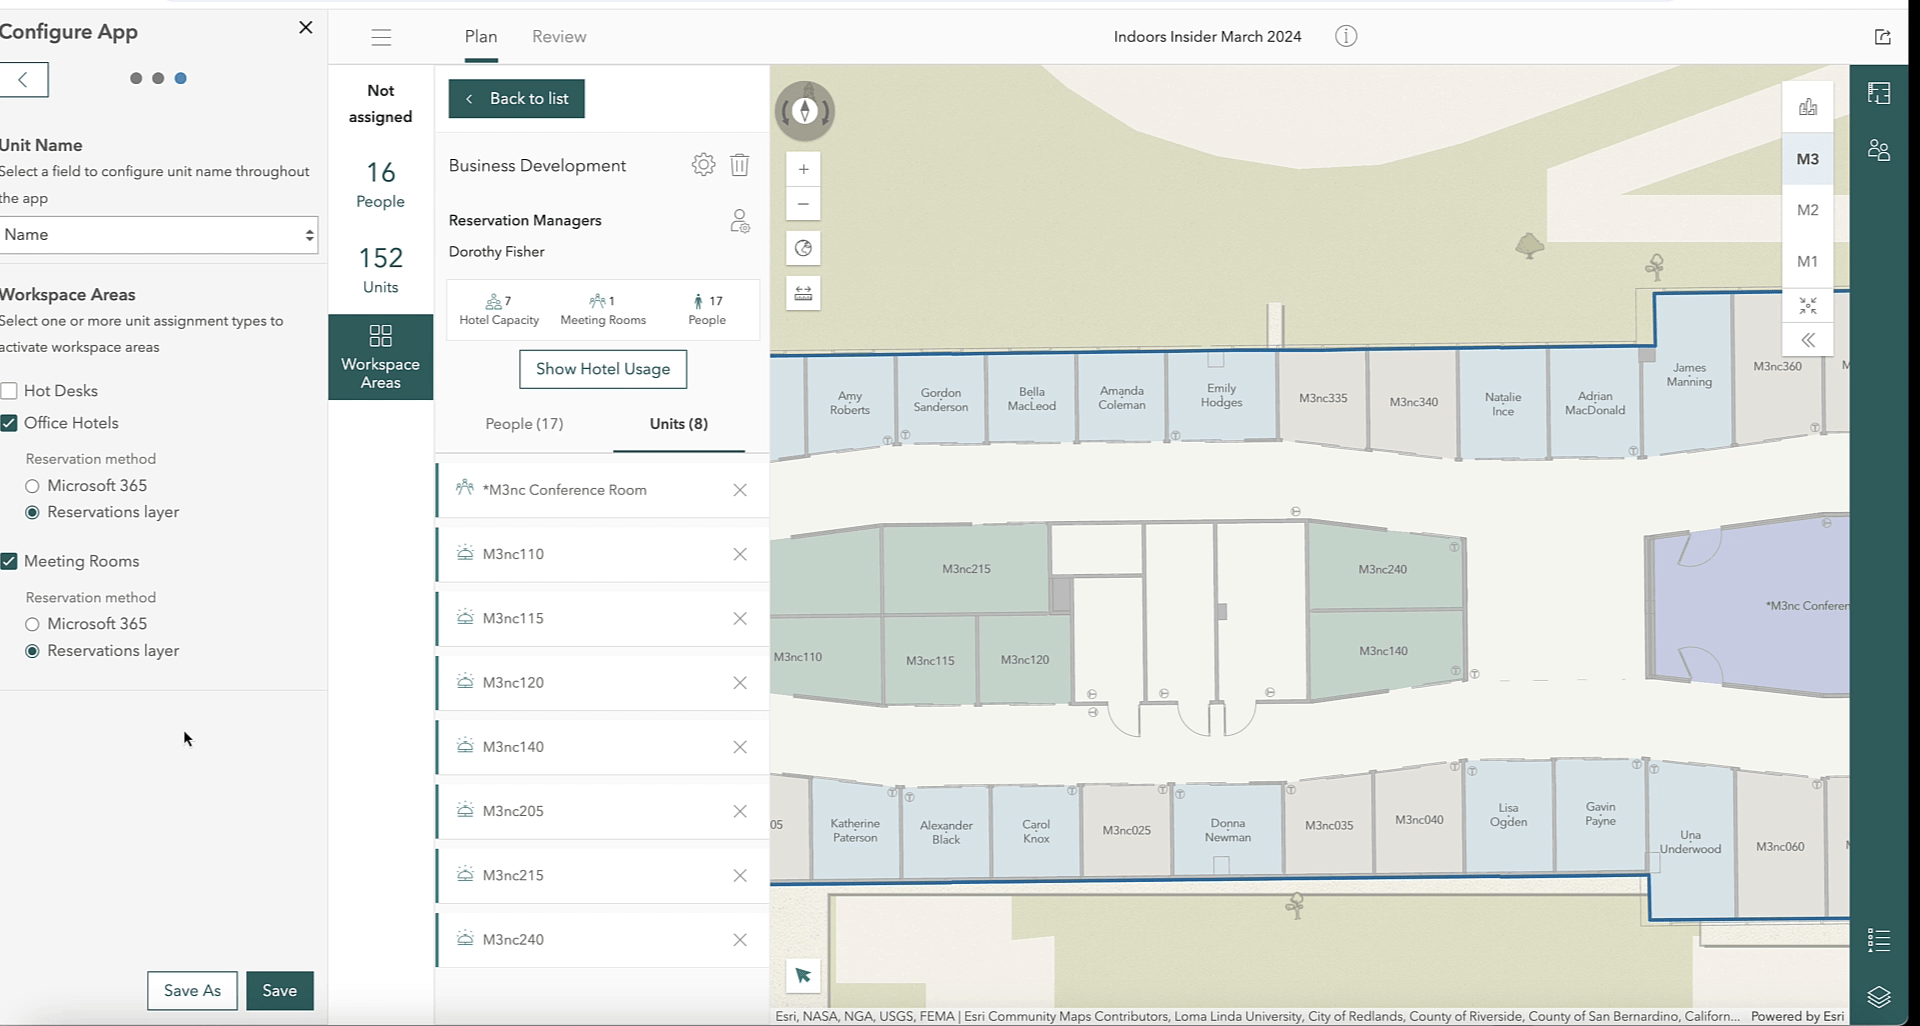Open the unit Name field dropdown
1920x1026 pixels.
160,234
